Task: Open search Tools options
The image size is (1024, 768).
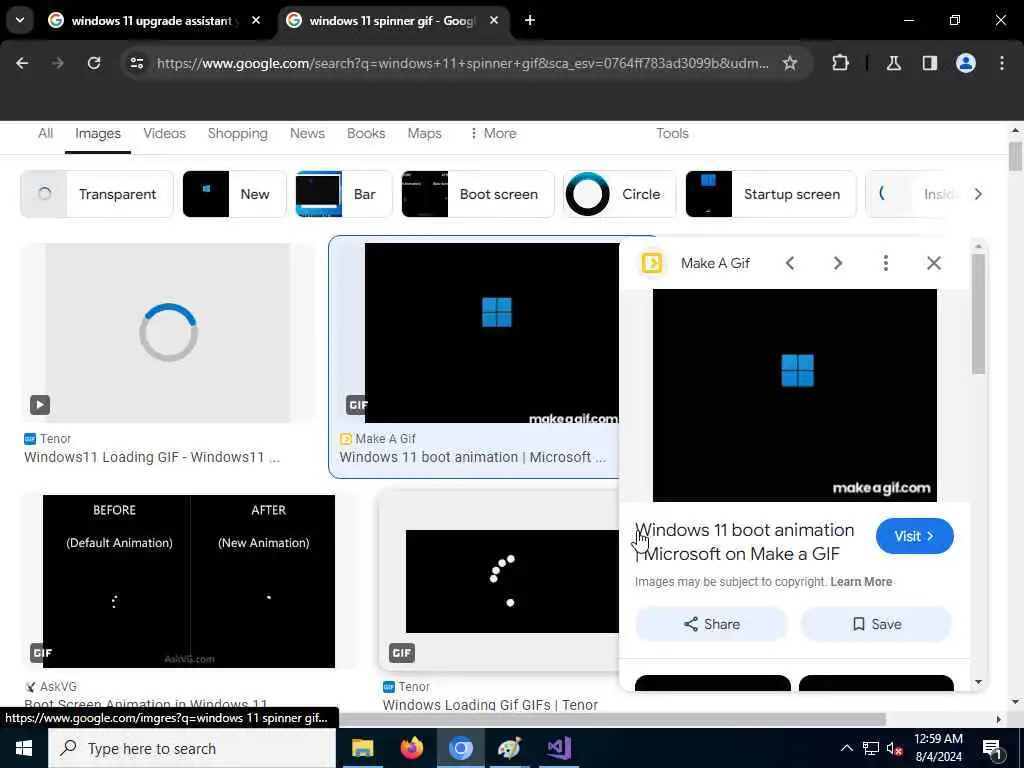Action: 672,133
